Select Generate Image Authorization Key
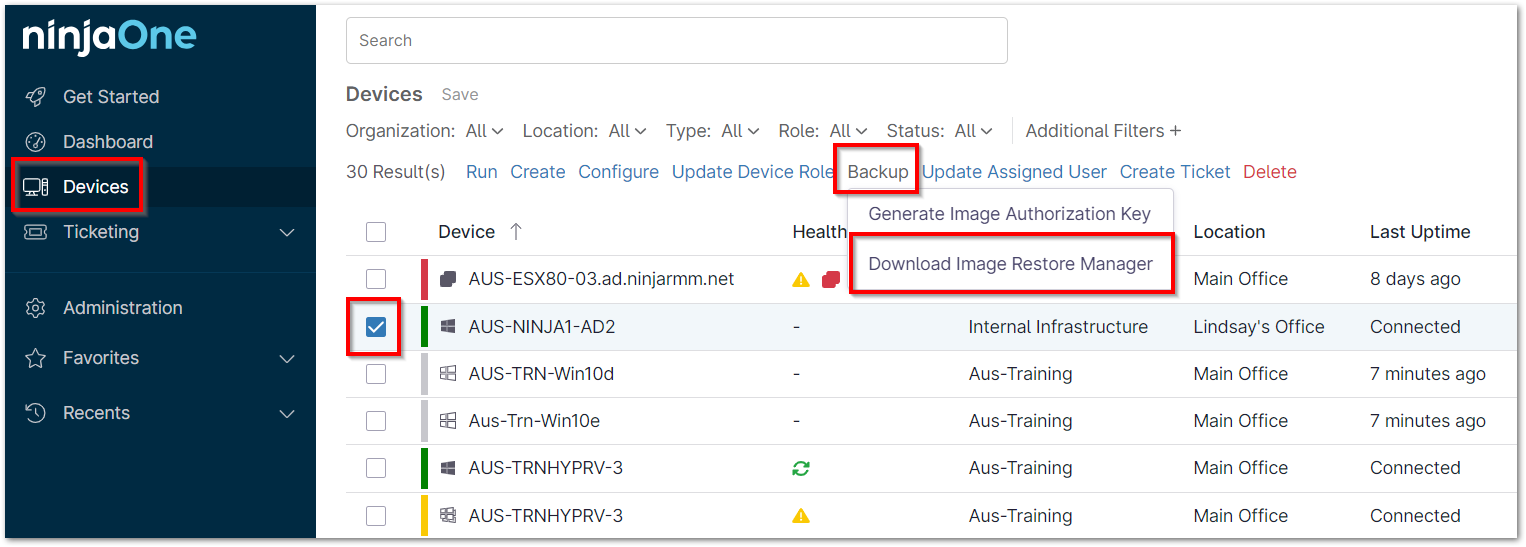 [x=1009, y=213]
